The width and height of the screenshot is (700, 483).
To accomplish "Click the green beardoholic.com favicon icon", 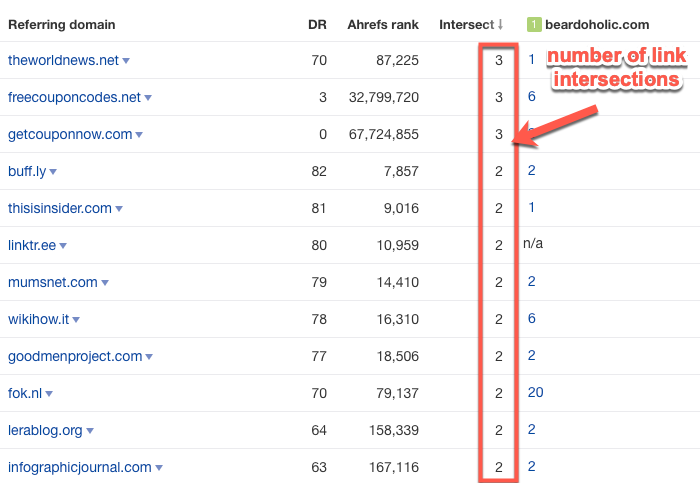I will (533, 24).
